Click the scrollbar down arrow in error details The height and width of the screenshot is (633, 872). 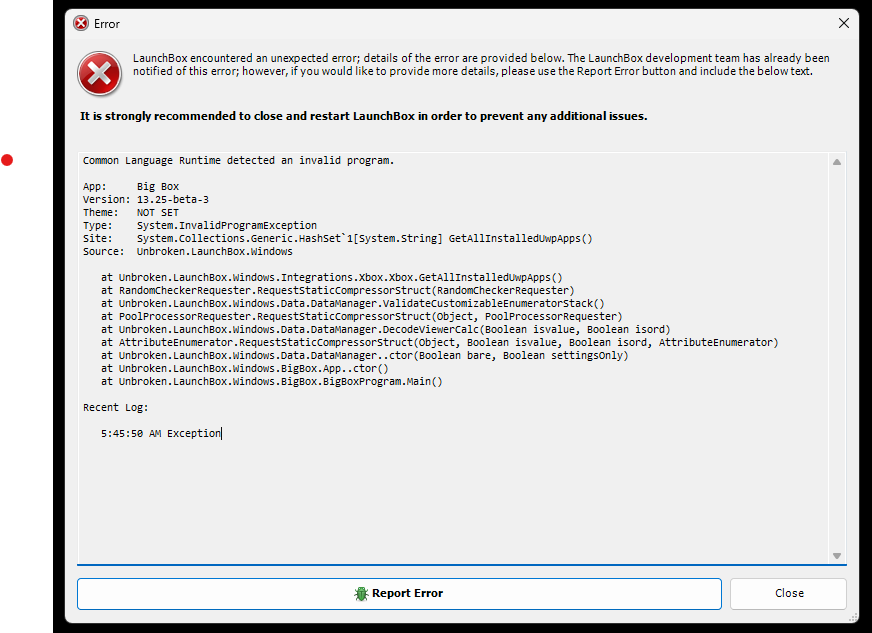837,555
